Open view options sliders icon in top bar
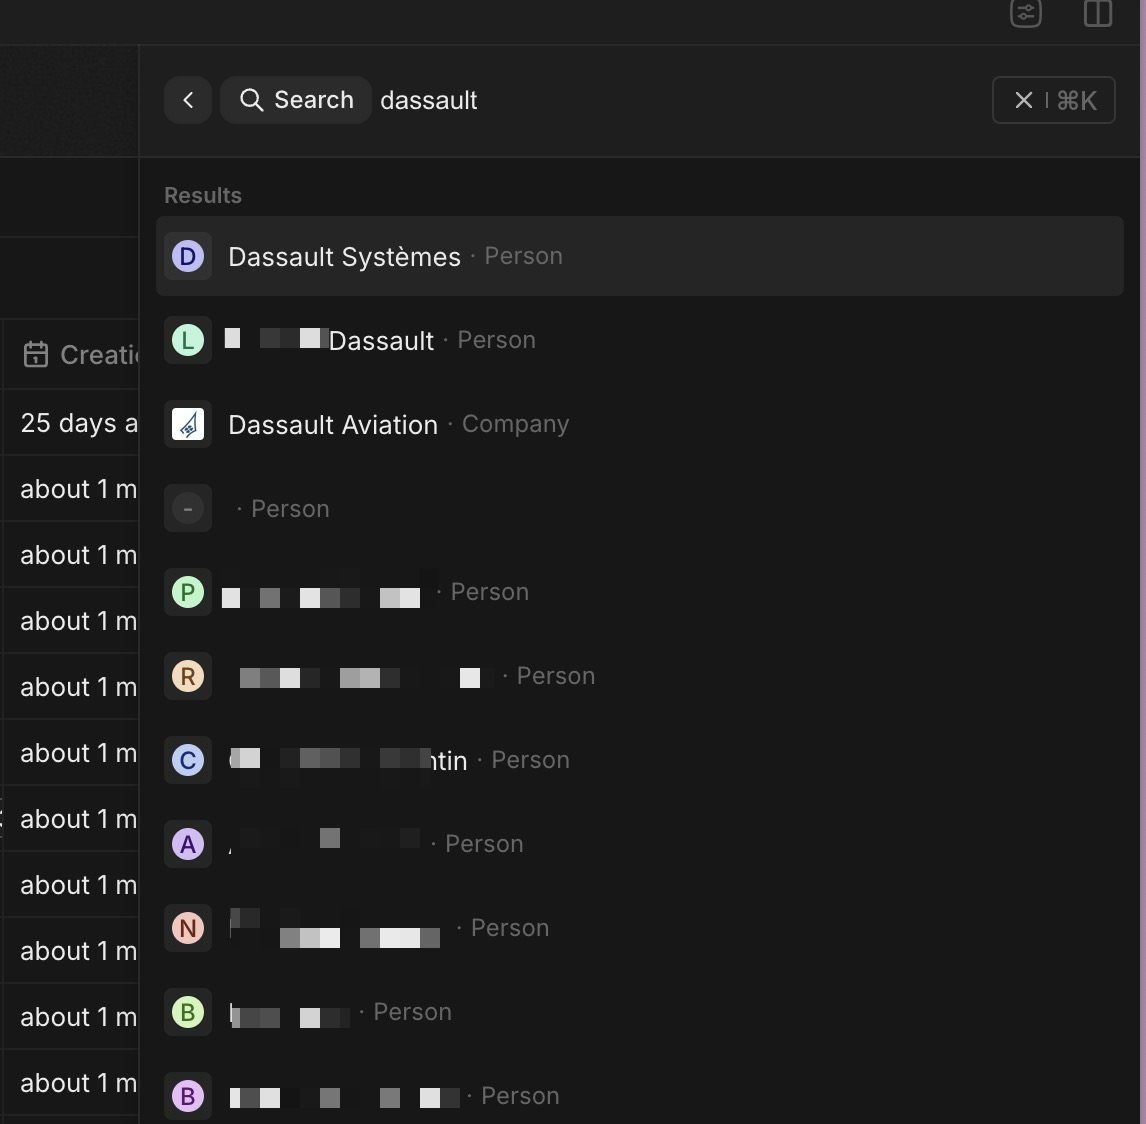The width and height of the screenshot is (1146, 1124). pos(1025,12)
